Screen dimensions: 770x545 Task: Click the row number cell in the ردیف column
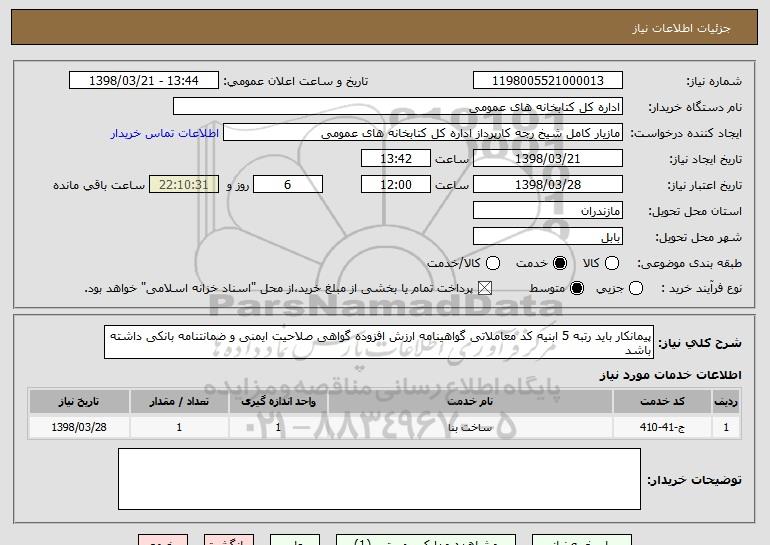coord(726,427)
